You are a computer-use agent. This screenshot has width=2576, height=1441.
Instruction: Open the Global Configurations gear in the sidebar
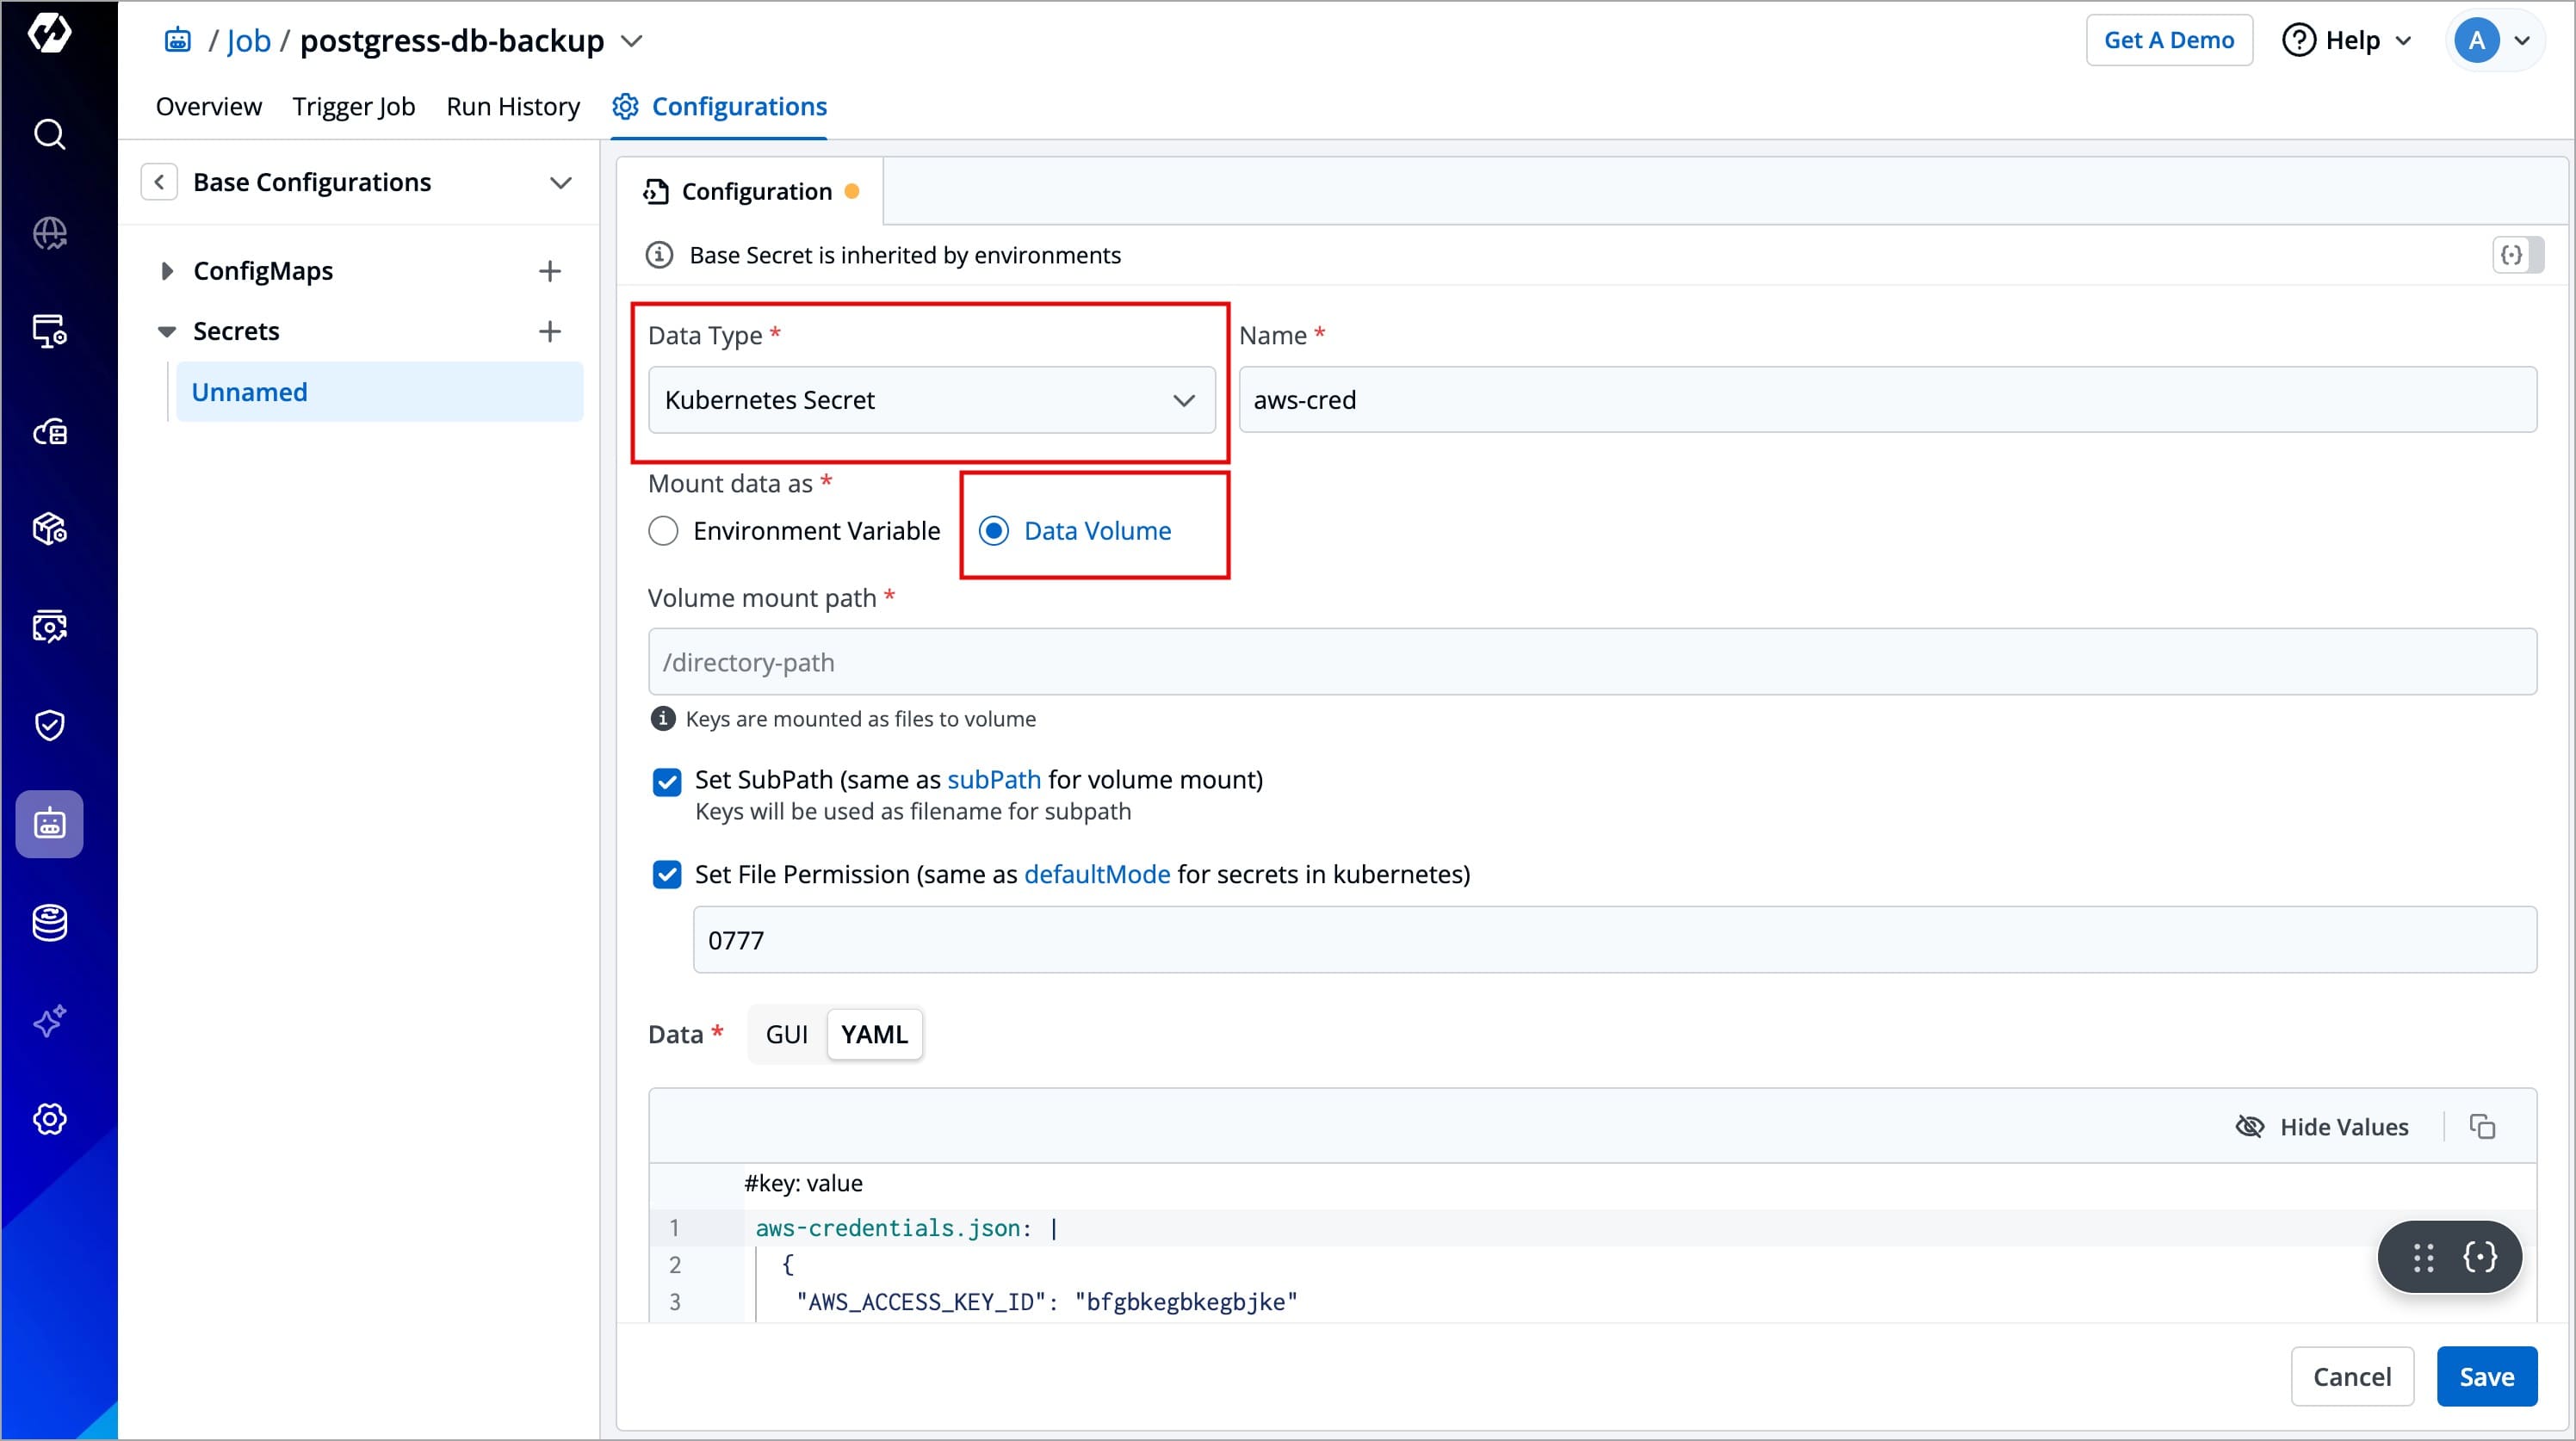(x=49, y=1118)
